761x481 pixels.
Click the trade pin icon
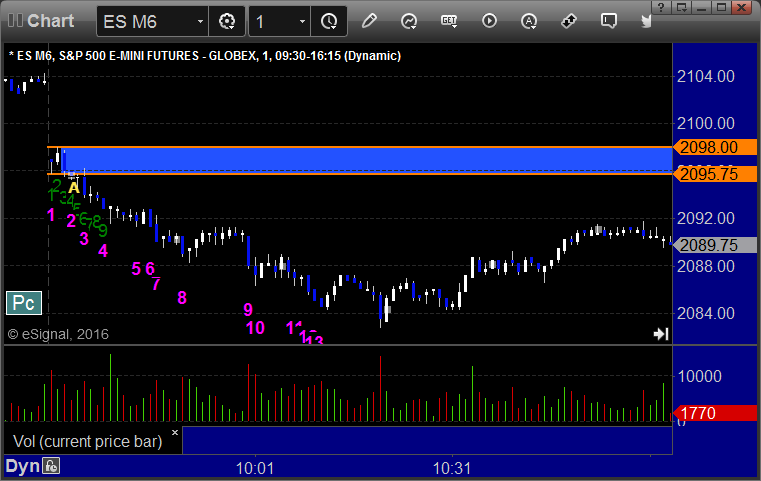568,21
